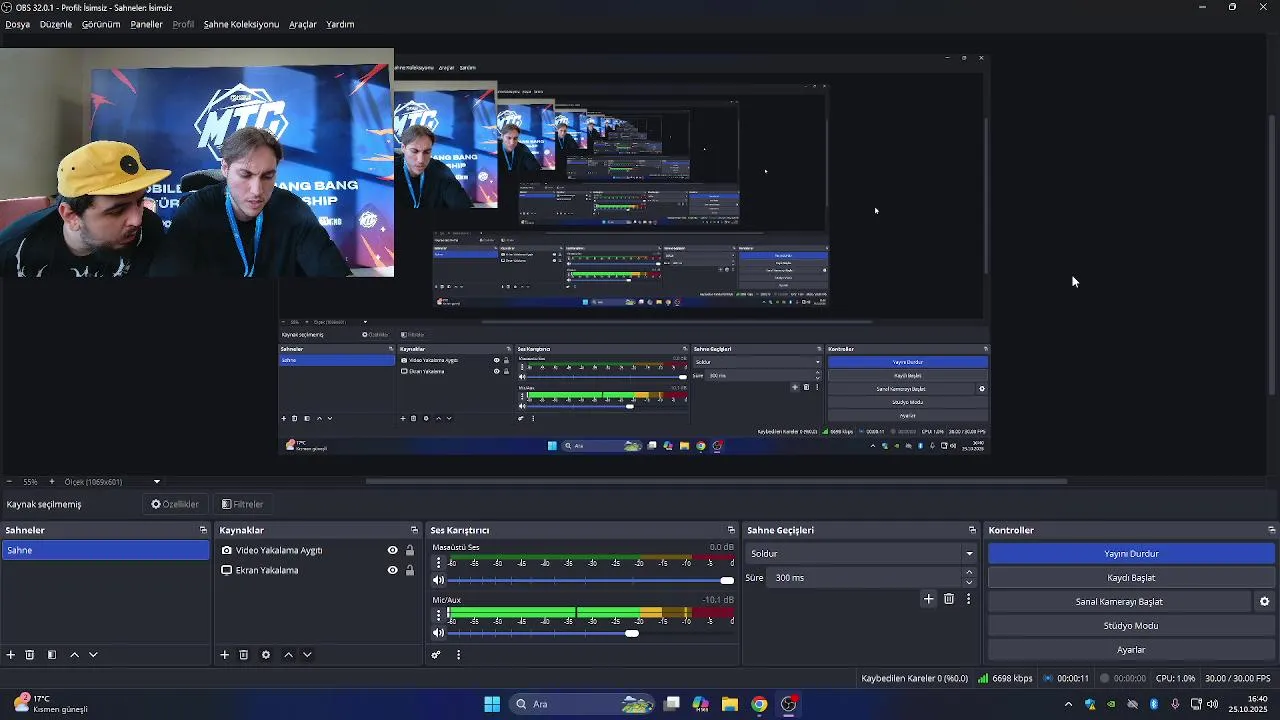1280x720 pixels.
Task: Delete the selected scene via trash icon
Action: pyautogui.click(x=30, y=655)
